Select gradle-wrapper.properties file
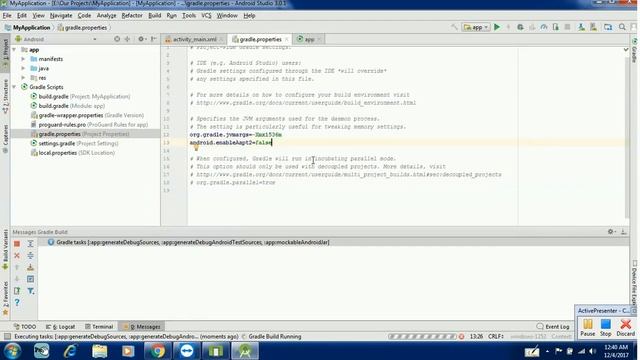640x360 pixels. [x=87, y=115]
